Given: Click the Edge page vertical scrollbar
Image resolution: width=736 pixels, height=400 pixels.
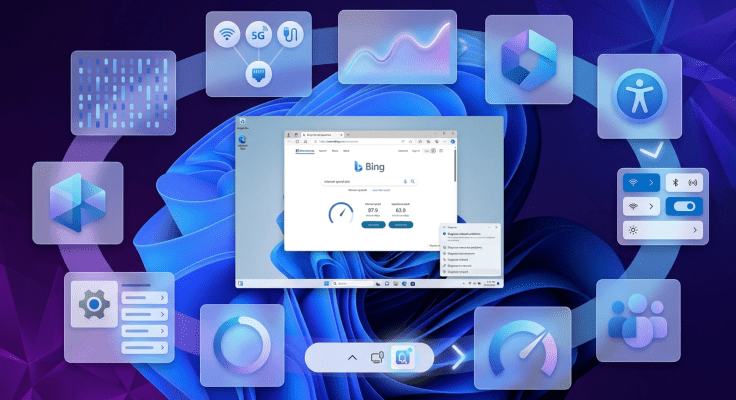Looking at the screenshot, I should [455, 165].
